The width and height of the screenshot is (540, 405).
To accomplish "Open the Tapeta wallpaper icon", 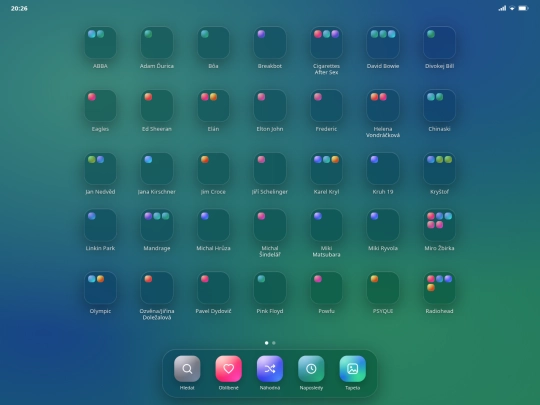I will [x=352, y=369].
